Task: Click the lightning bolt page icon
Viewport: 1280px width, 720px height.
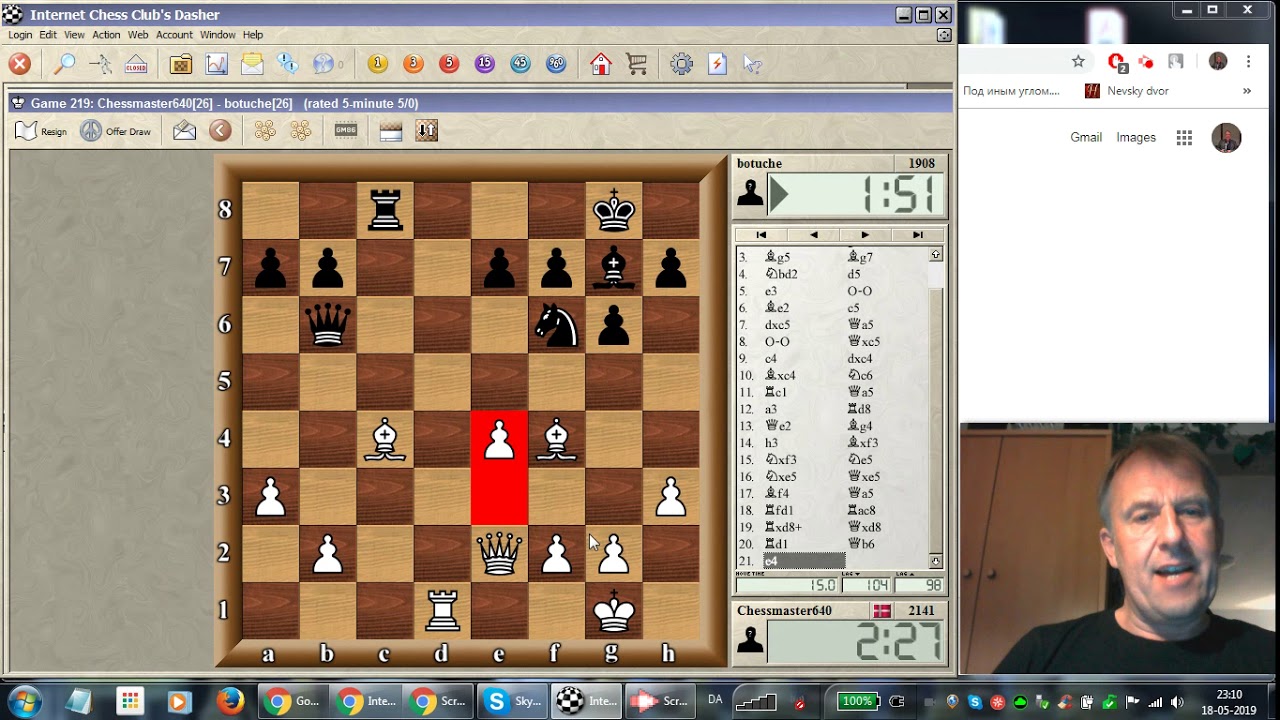Action: pyautogui.click(x=717, y=64)
